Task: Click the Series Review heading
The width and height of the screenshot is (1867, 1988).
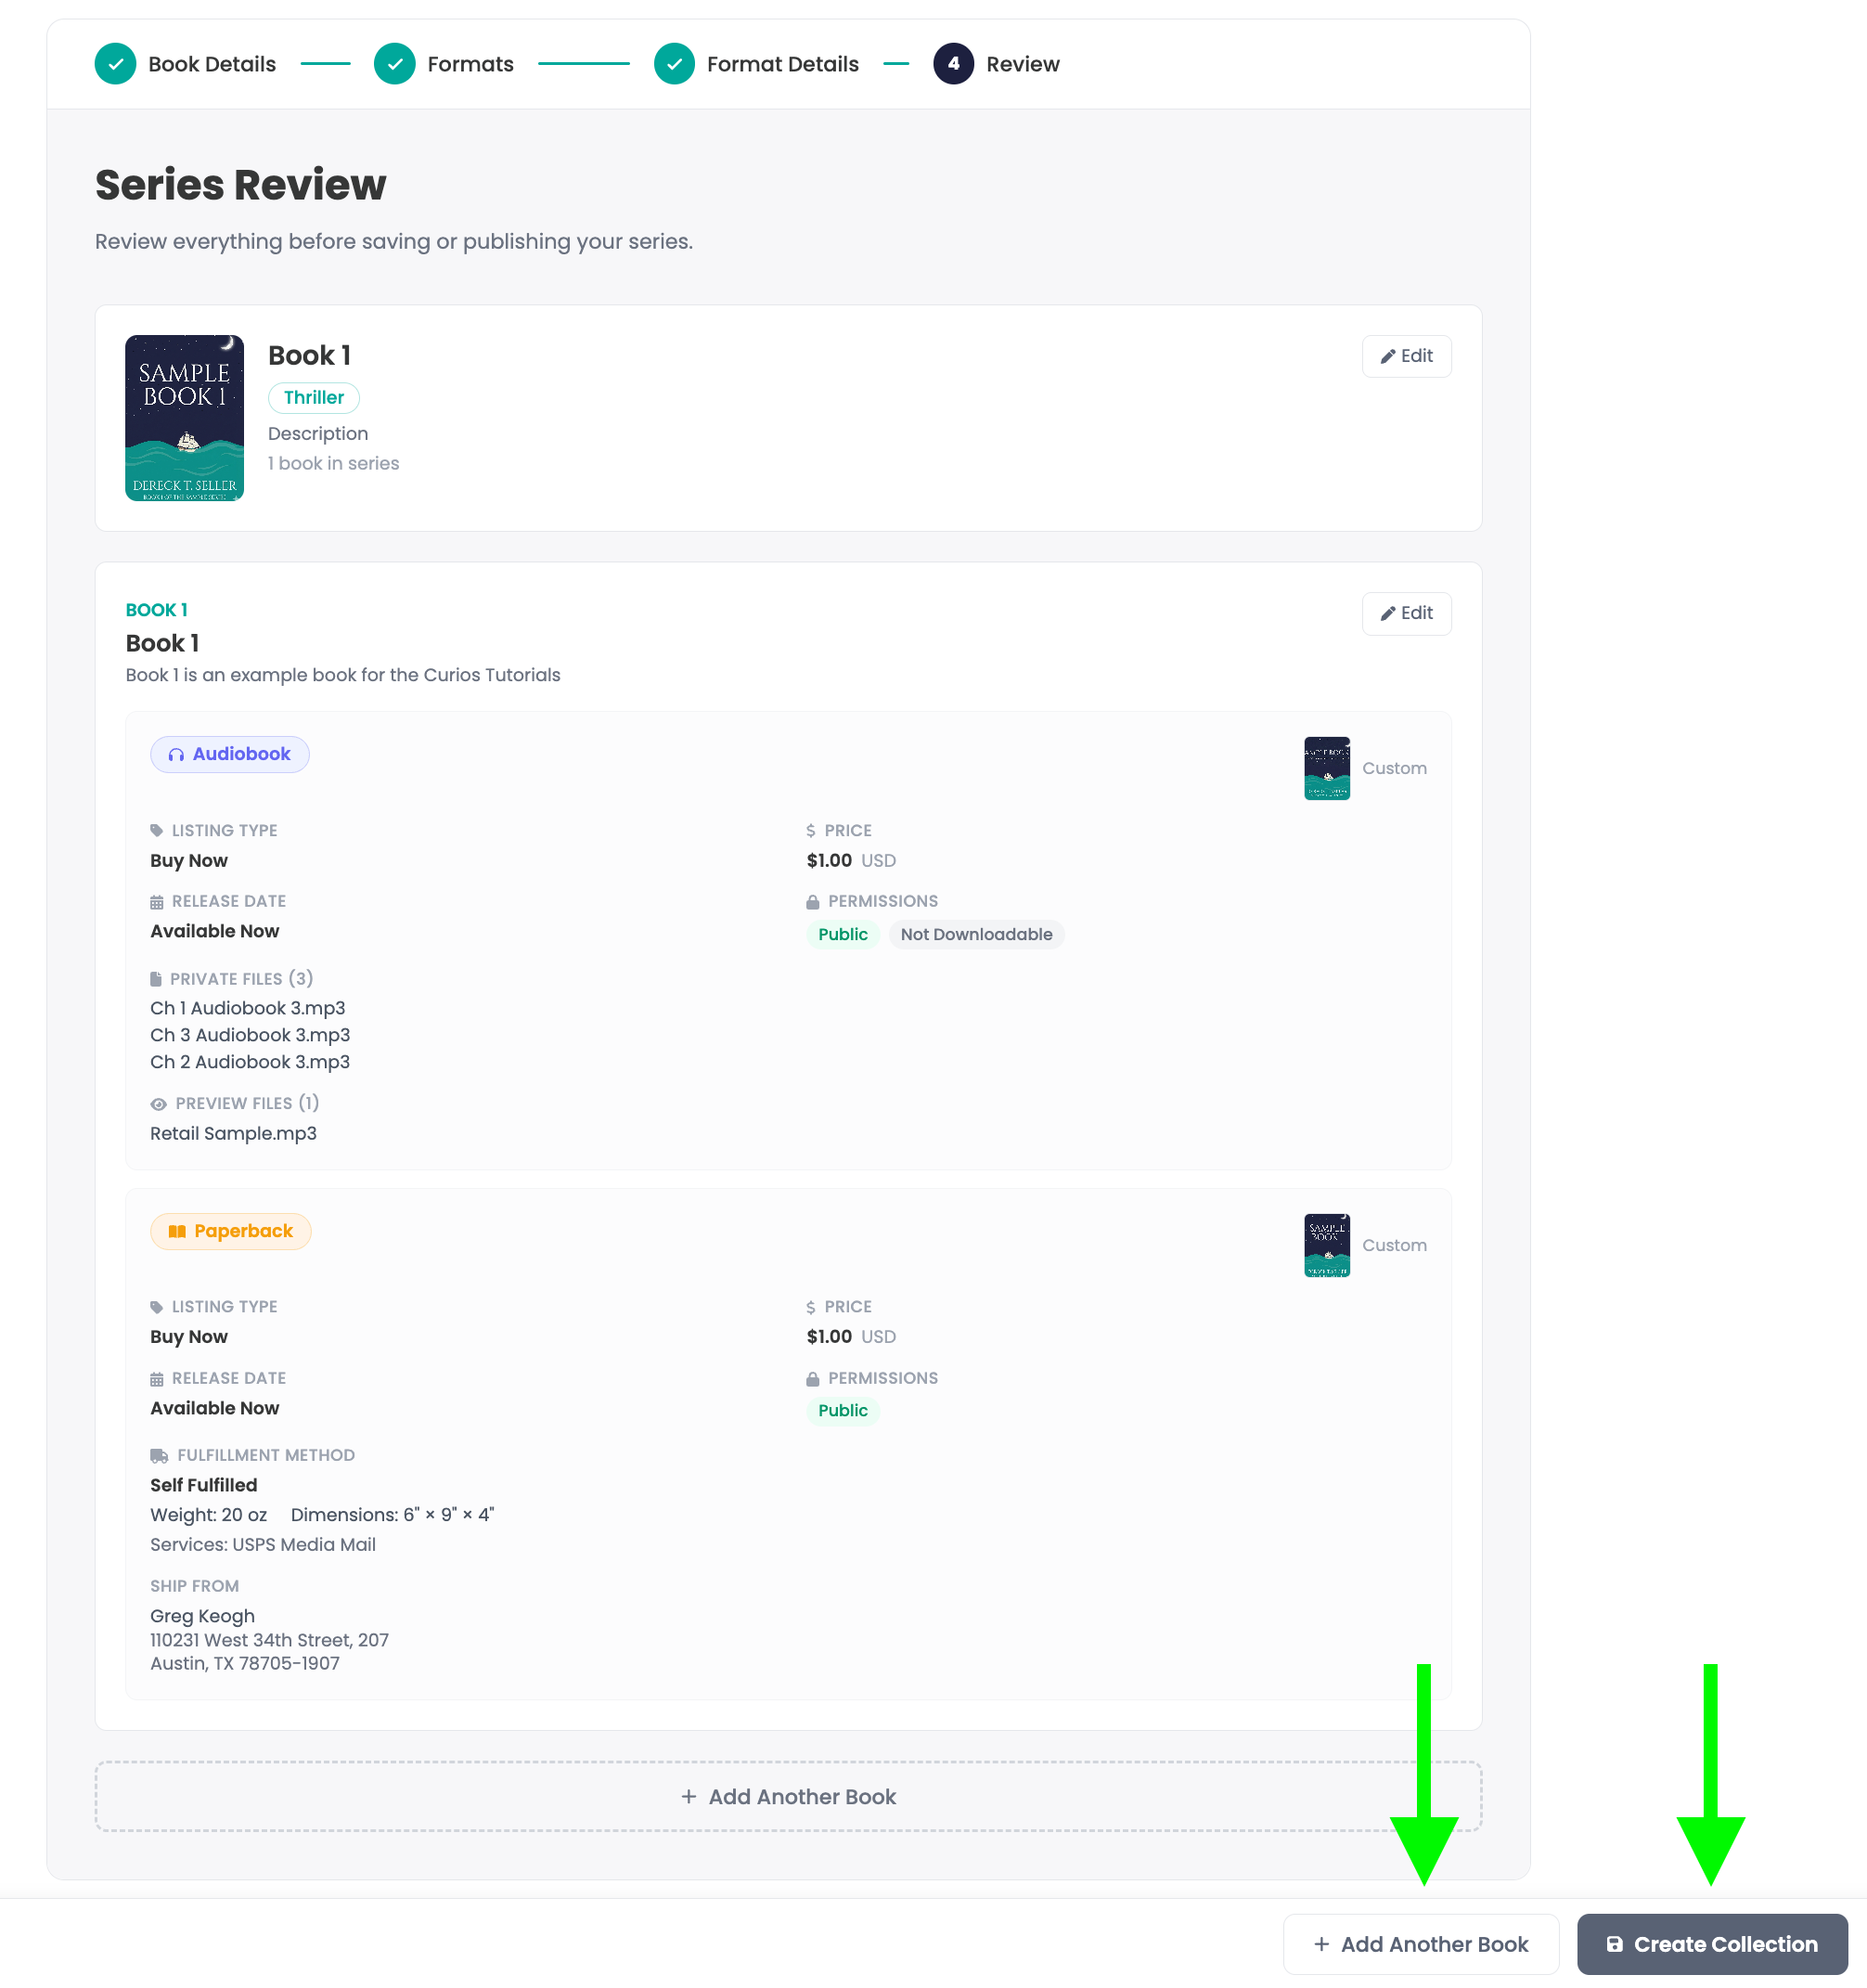Action: click(240, 185)
